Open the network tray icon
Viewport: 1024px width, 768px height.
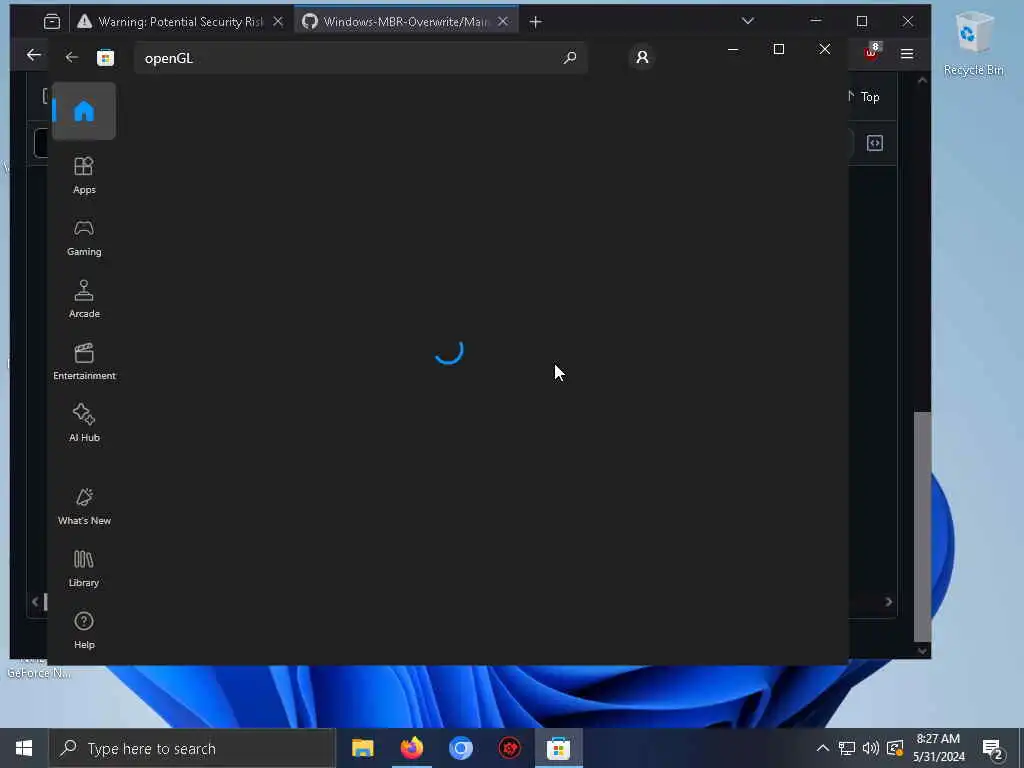point(846,748)
